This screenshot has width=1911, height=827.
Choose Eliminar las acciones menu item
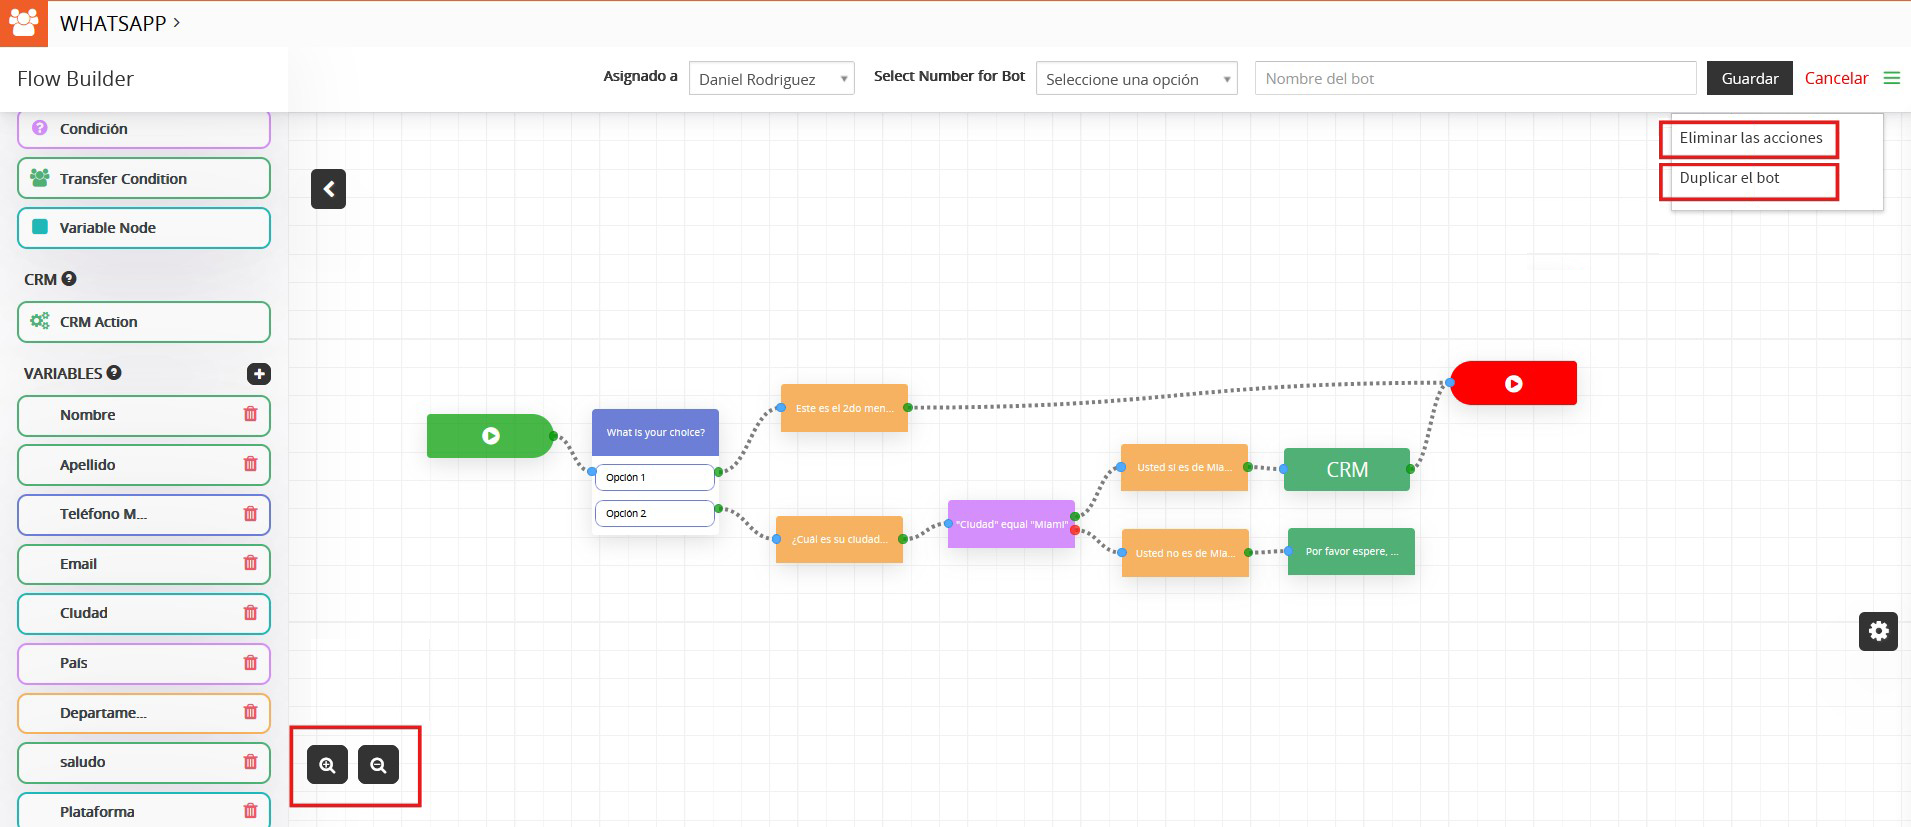(1750, 138)
